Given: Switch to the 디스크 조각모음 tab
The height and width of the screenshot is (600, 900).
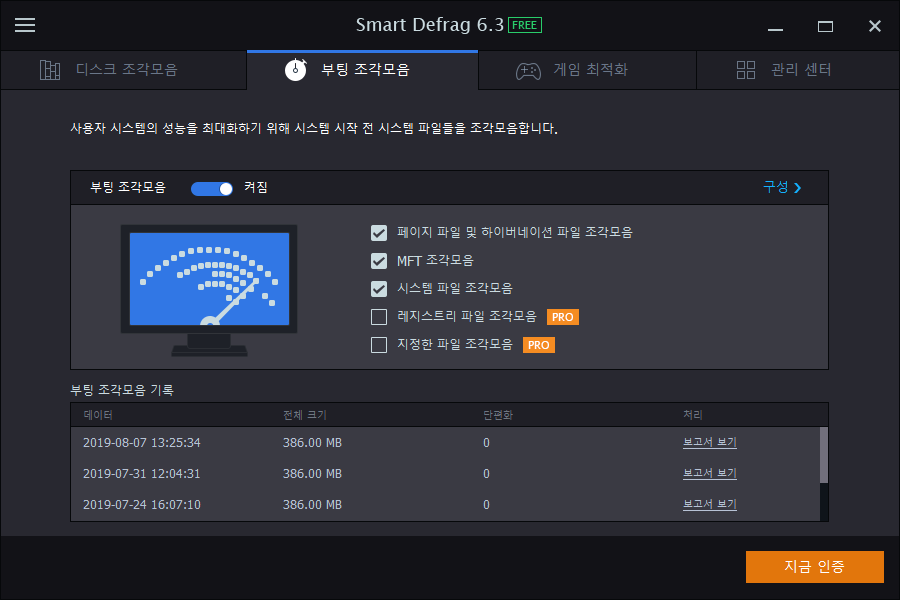Looking at the screenshot, I should (x=124, y=70).
